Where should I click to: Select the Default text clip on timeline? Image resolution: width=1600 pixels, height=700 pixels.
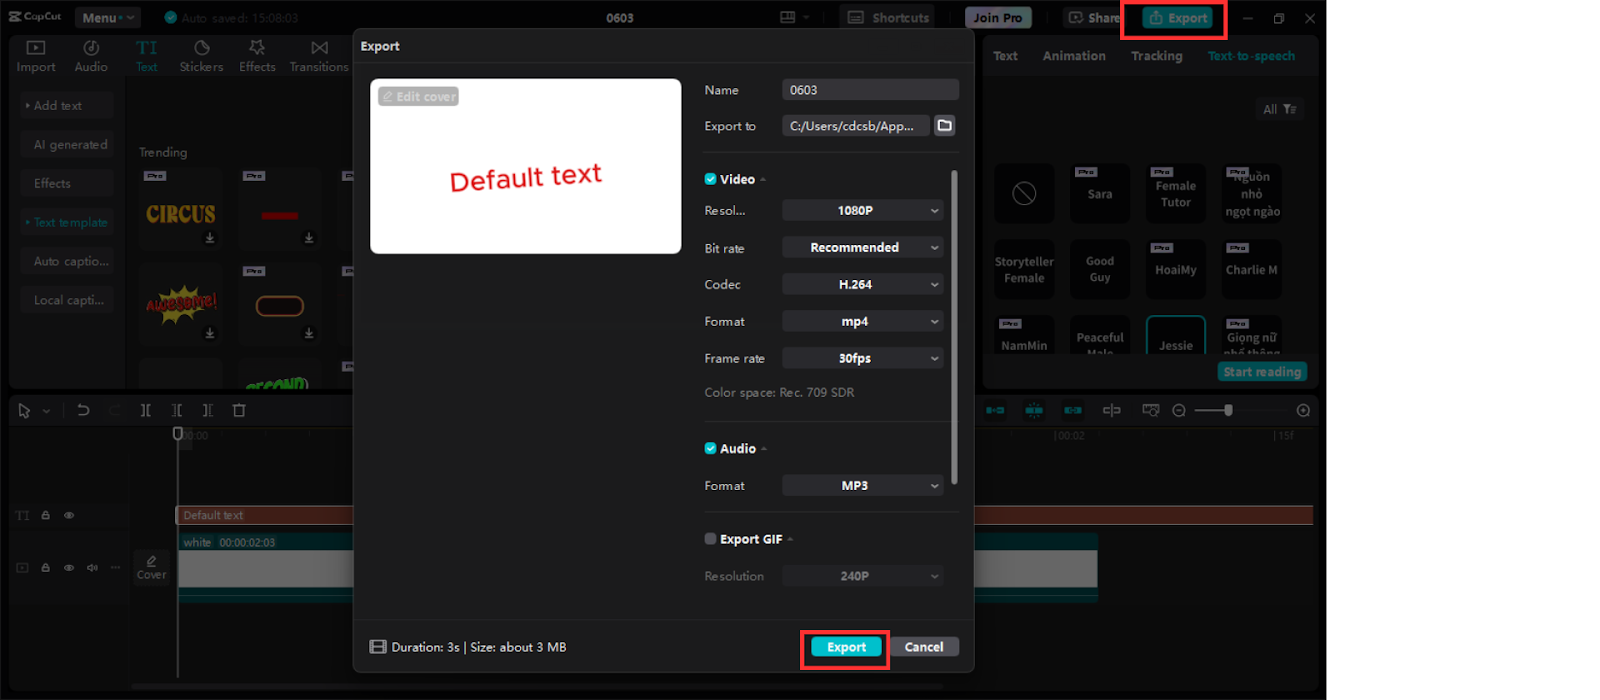coord(265,515)
